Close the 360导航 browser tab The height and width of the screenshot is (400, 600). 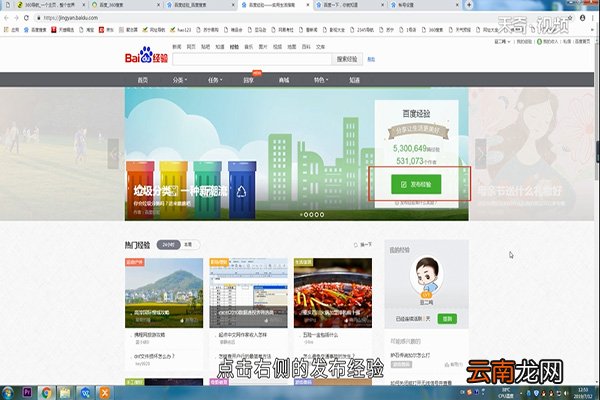pyautogui.click(x=84, y=5)
